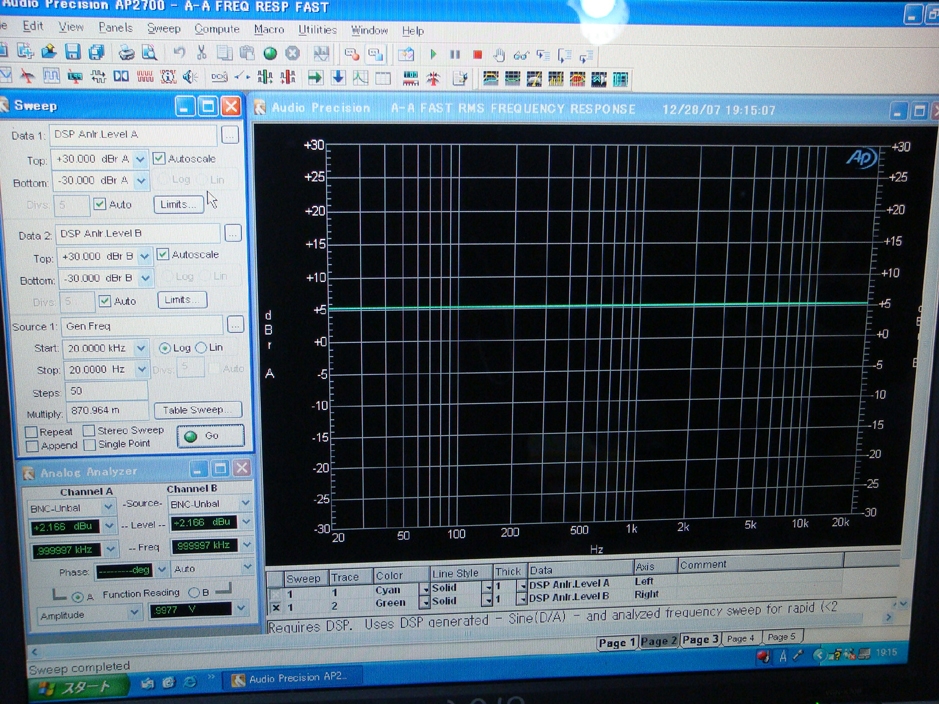Stop macro with red square icon
This screenshot has height=704, width=939.
pyautogui.click(x=477, y=55)
